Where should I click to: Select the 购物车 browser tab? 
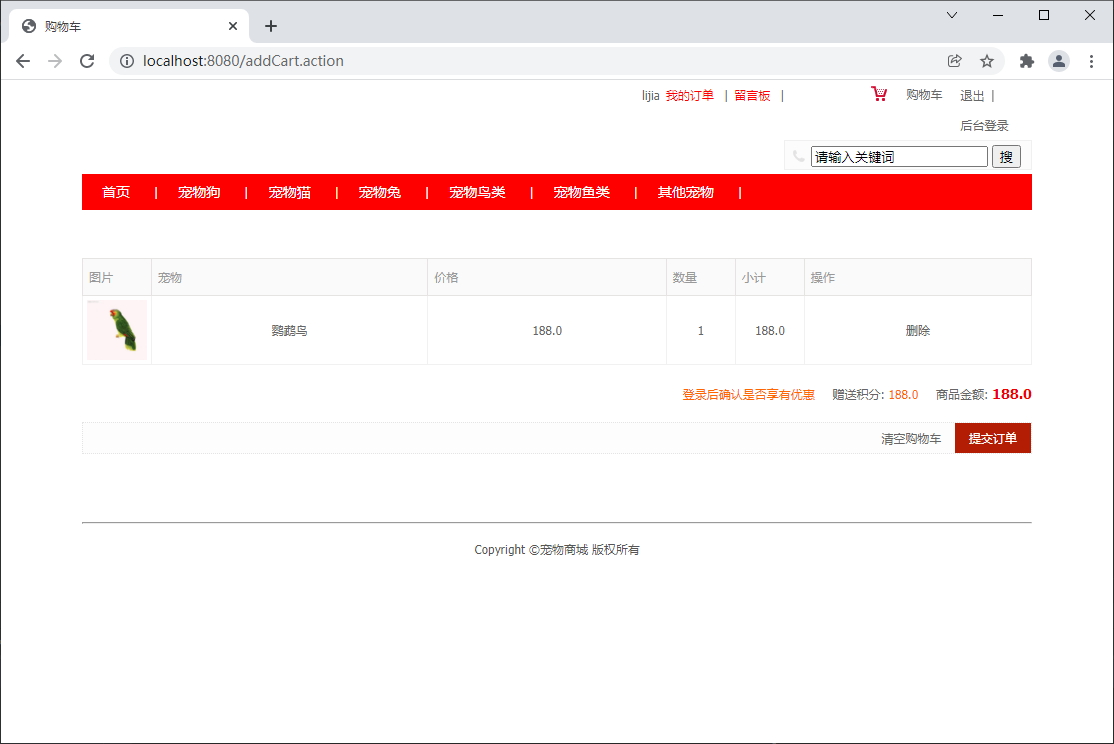tap(129, 26)
